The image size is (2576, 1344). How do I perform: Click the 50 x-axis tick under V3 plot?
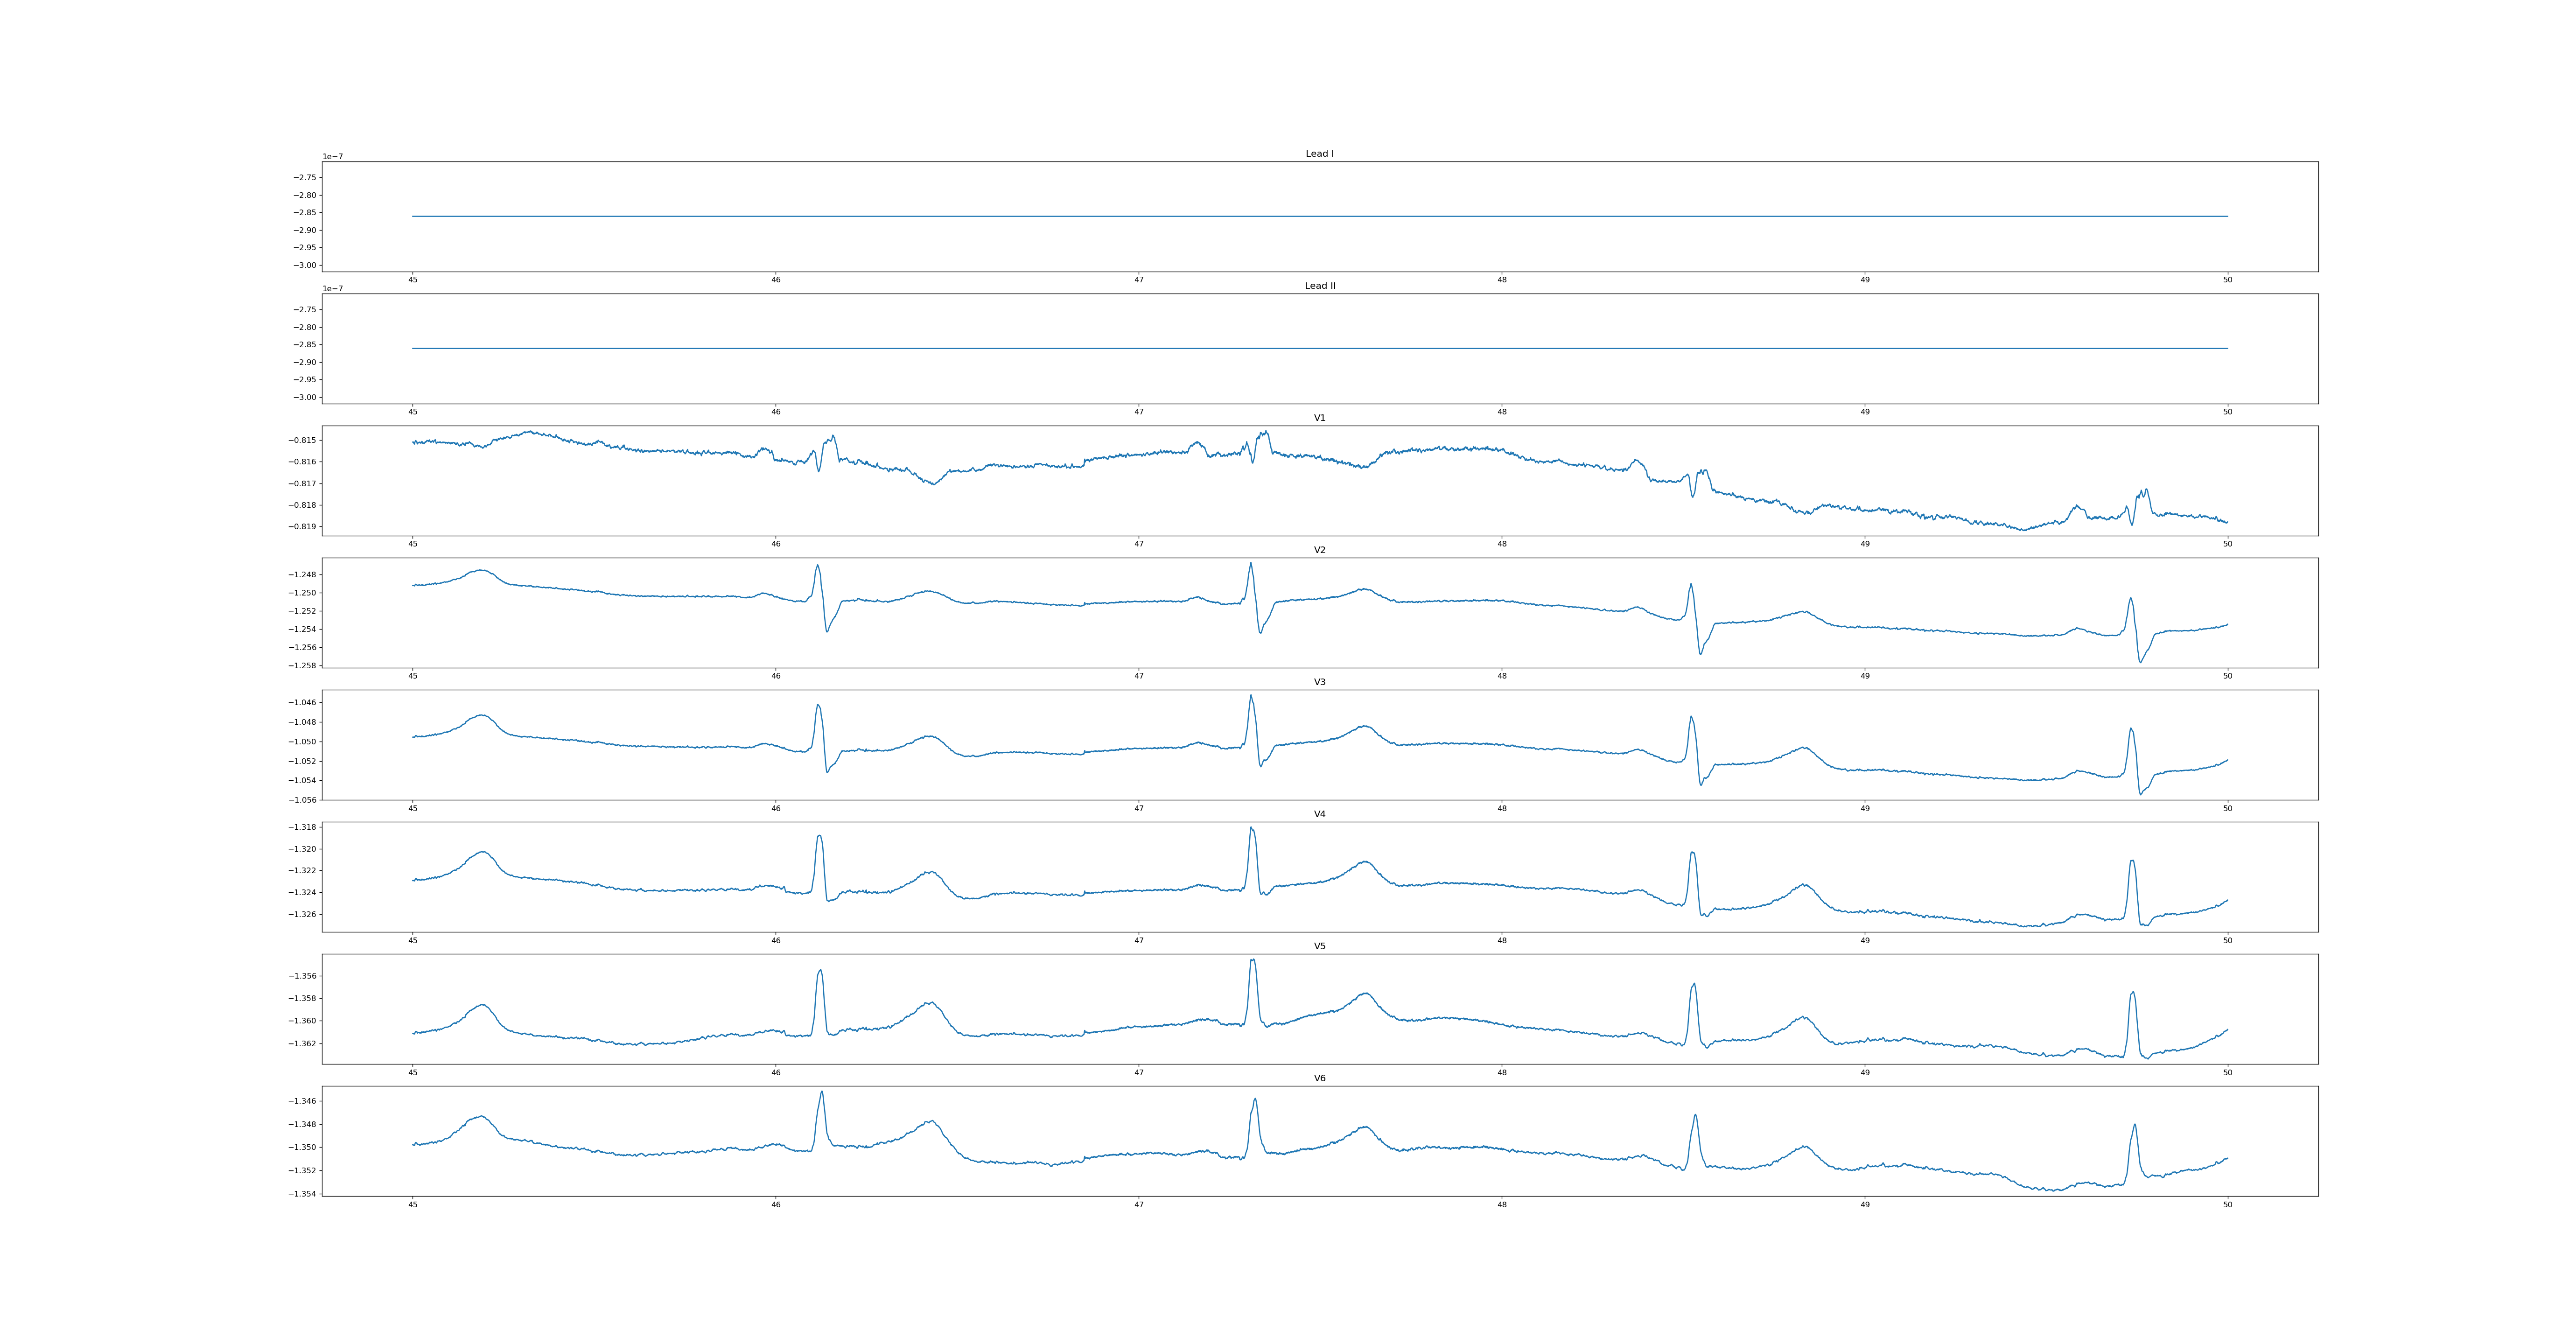(2227, 808)
